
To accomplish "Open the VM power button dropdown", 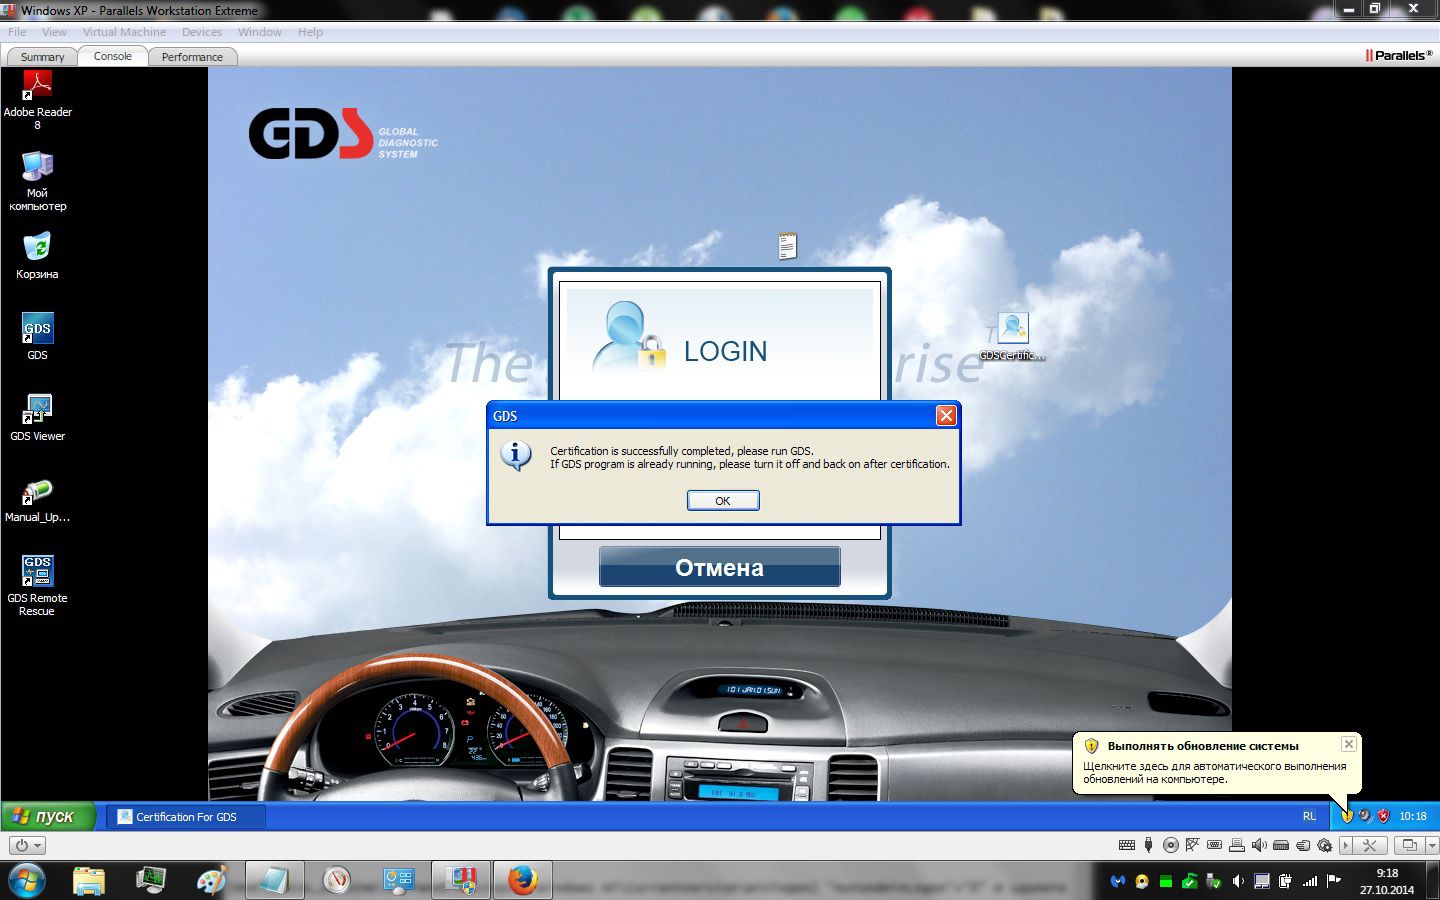I will point(27,845).
